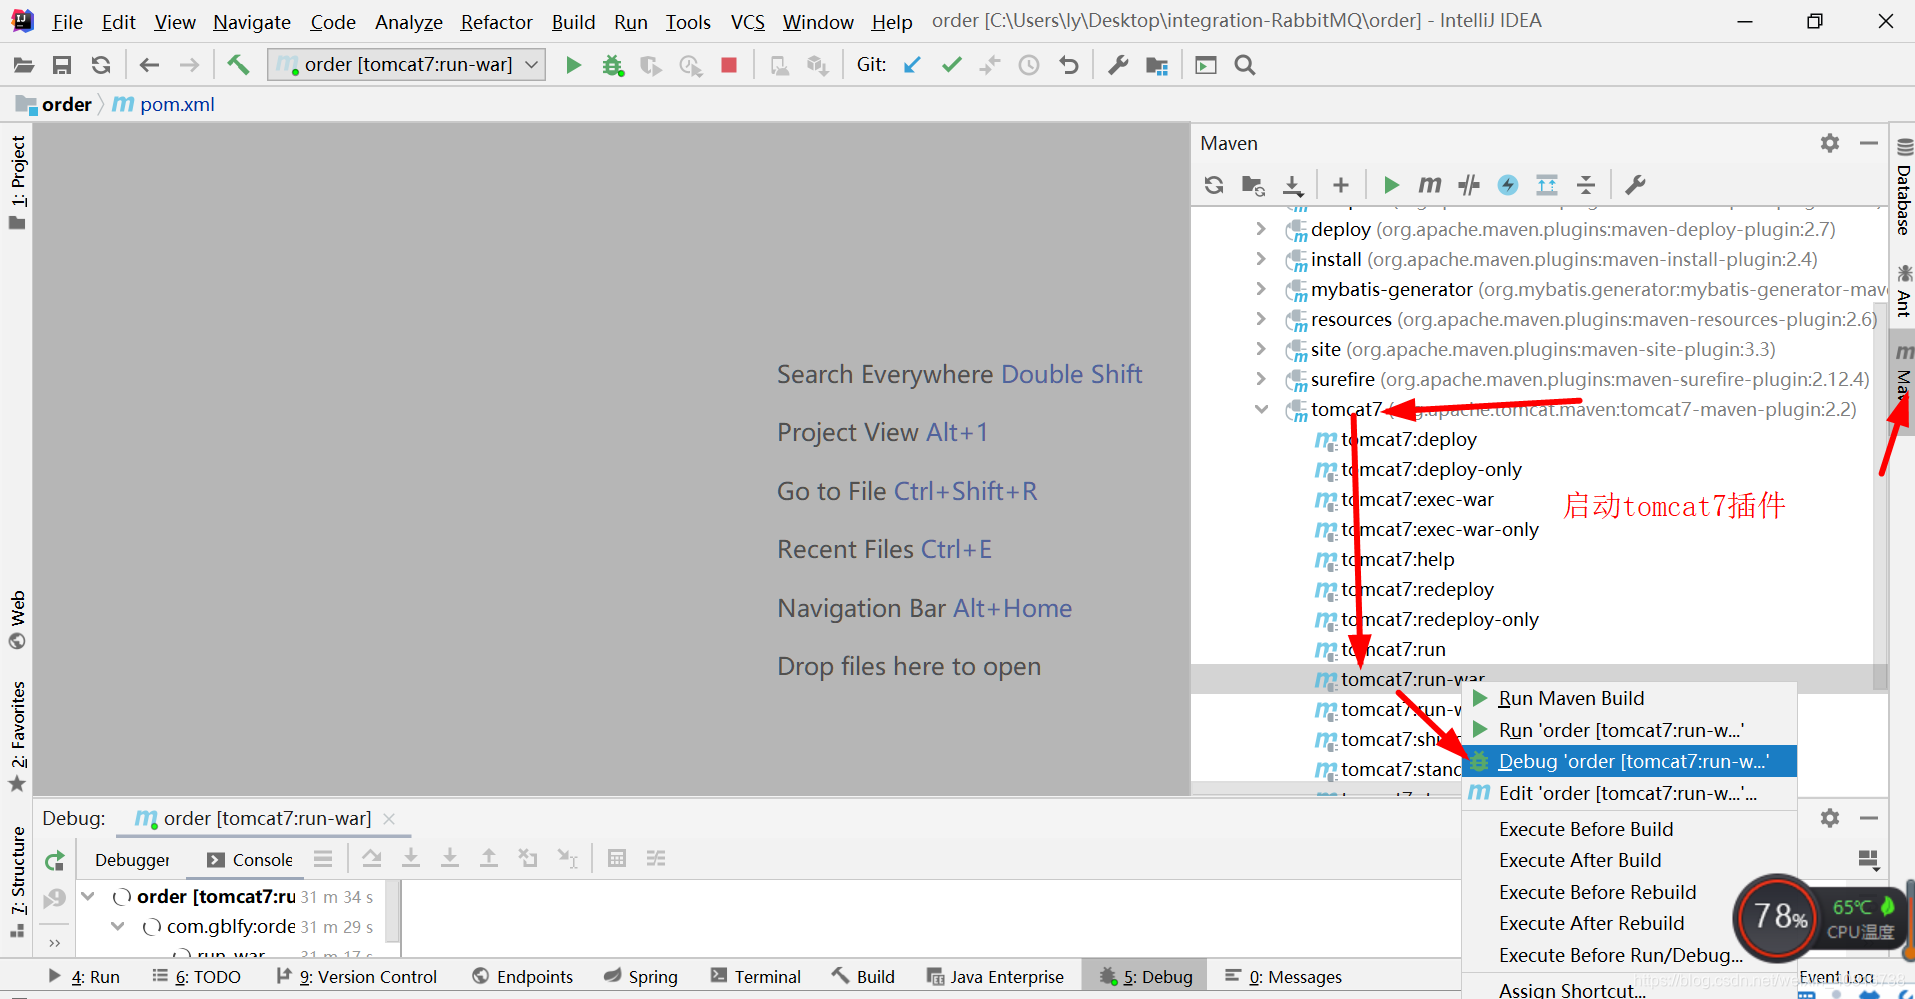Hide the Maven tool window
Image resolution: width=1915 pixels, height=999 pixels.
[x=1868, y=143]
